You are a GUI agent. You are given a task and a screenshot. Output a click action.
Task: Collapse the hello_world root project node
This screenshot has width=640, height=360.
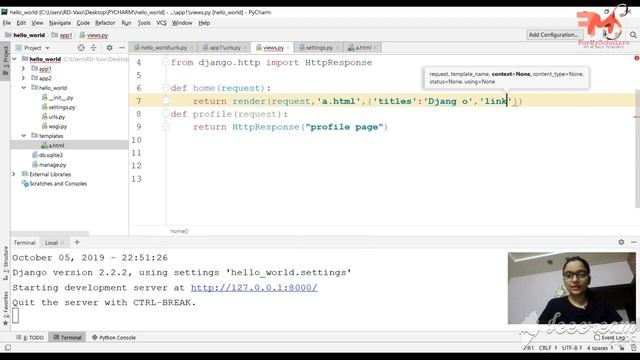pyautogui.click(x=15, y=59)
